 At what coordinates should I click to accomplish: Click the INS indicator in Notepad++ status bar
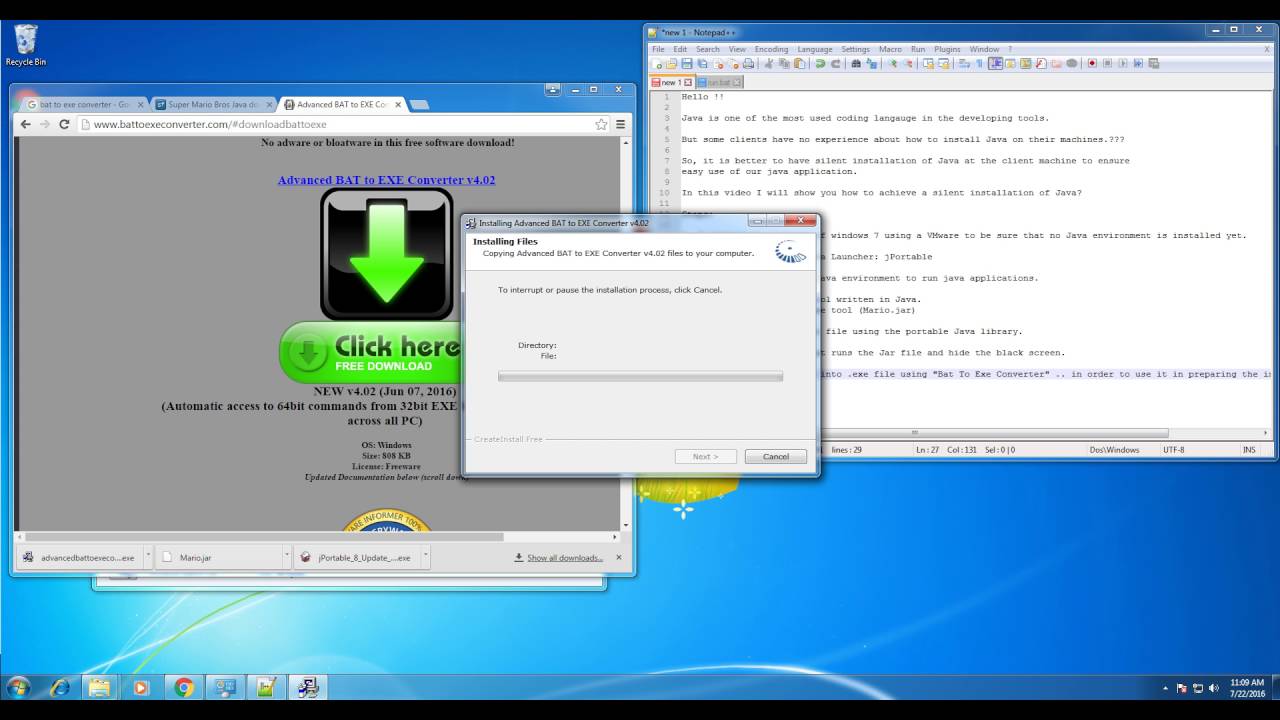(x=1249, y=450)
